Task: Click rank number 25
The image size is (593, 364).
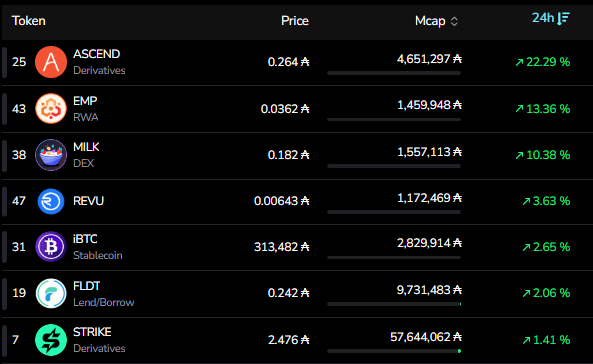Action: (19, 62)
